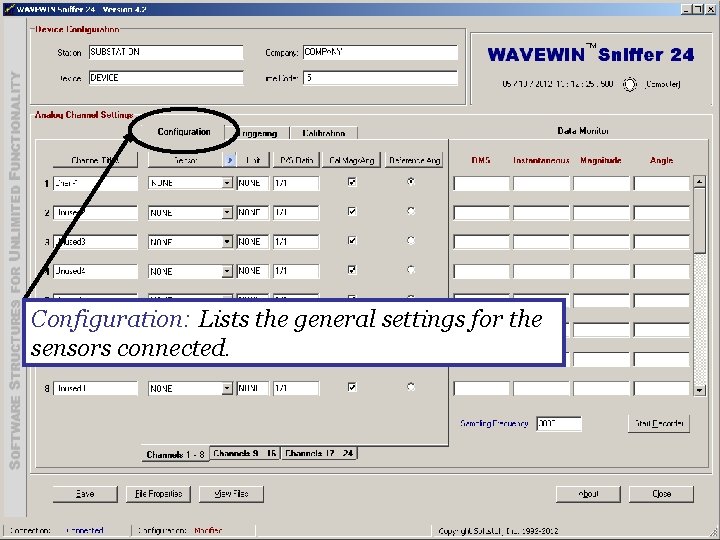The height and width of the screenshot is (540, 720).
Task: Open the Sensor dropdown for channel 3
Action: (227, 242)
